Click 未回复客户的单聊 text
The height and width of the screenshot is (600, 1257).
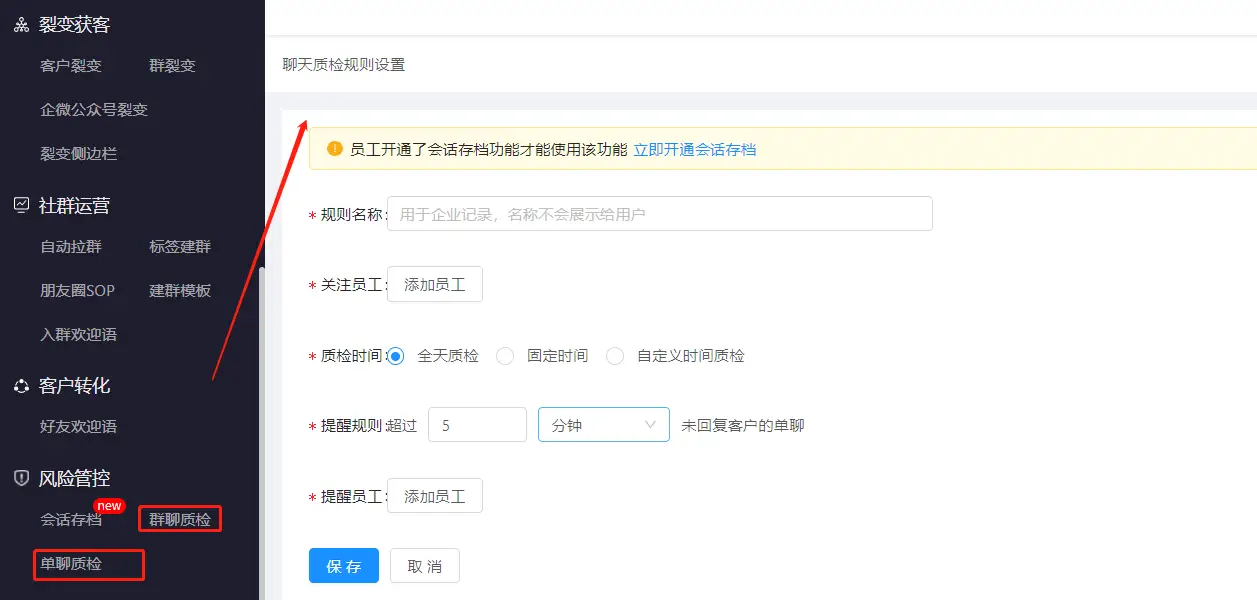point(743,425)
